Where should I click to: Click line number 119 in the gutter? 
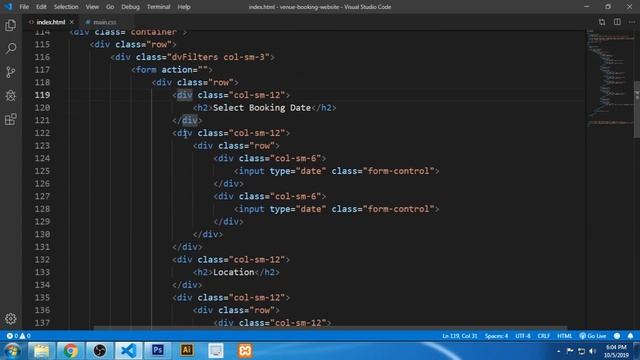click(42, 95)
